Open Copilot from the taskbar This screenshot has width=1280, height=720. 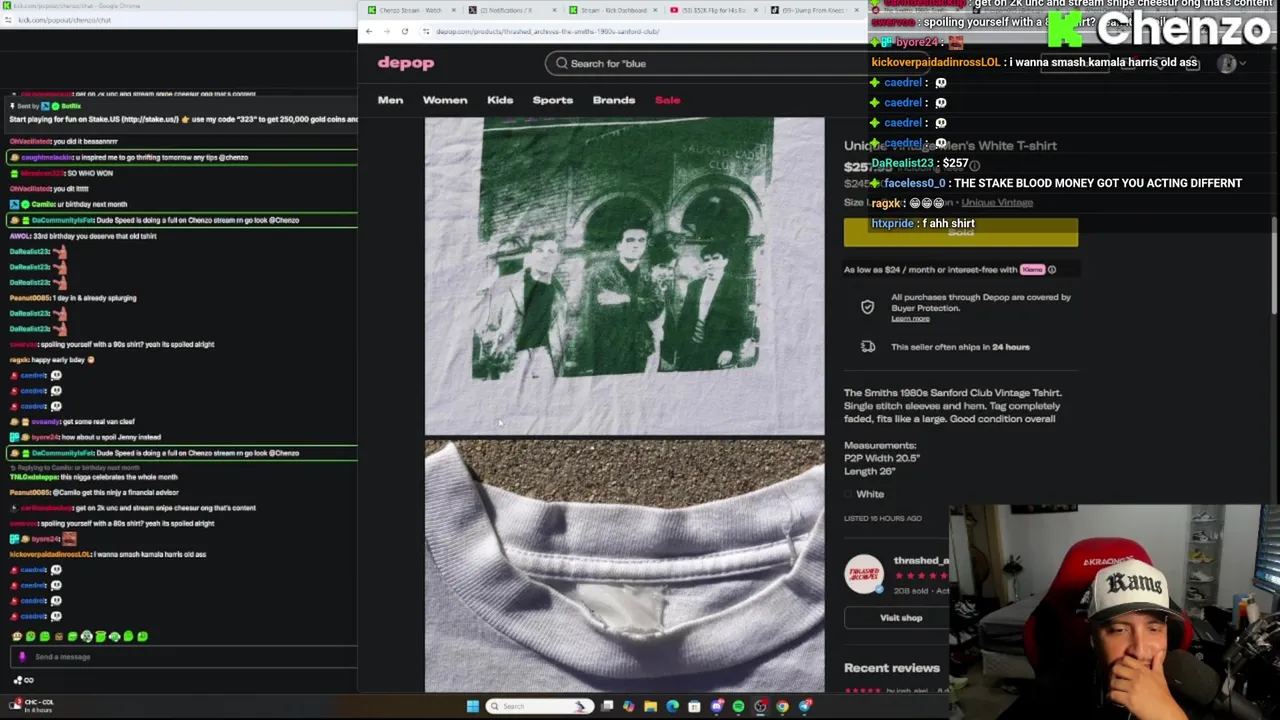pos(628,706)
